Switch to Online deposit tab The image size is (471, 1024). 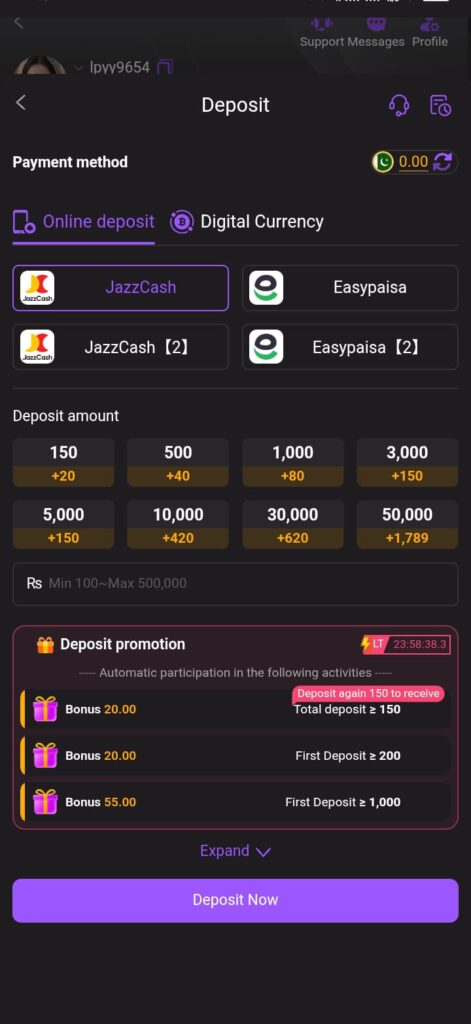(x=84, y=222)
